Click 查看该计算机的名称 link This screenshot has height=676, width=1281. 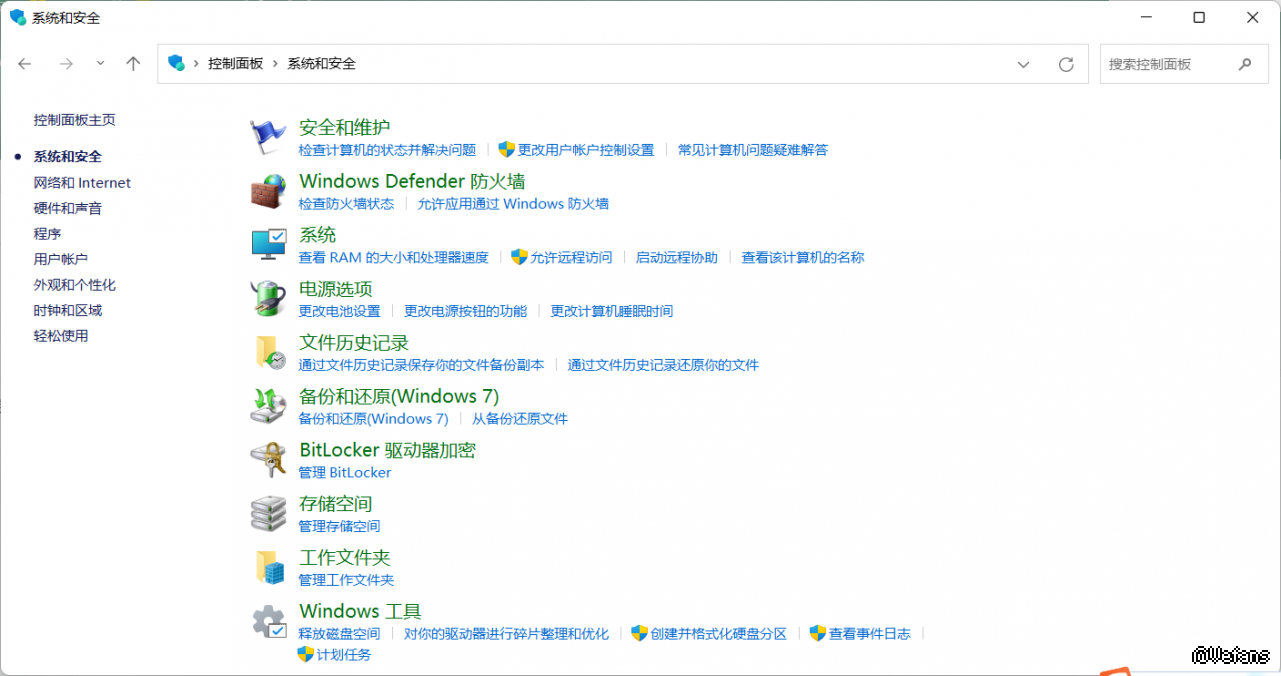pos(803,258)
